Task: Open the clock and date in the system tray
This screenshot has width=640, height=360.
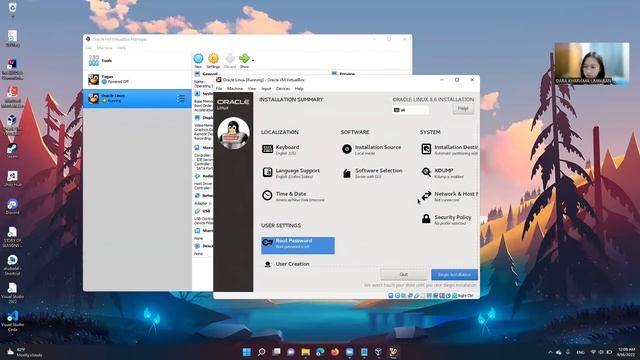Action: pos(626,352)
